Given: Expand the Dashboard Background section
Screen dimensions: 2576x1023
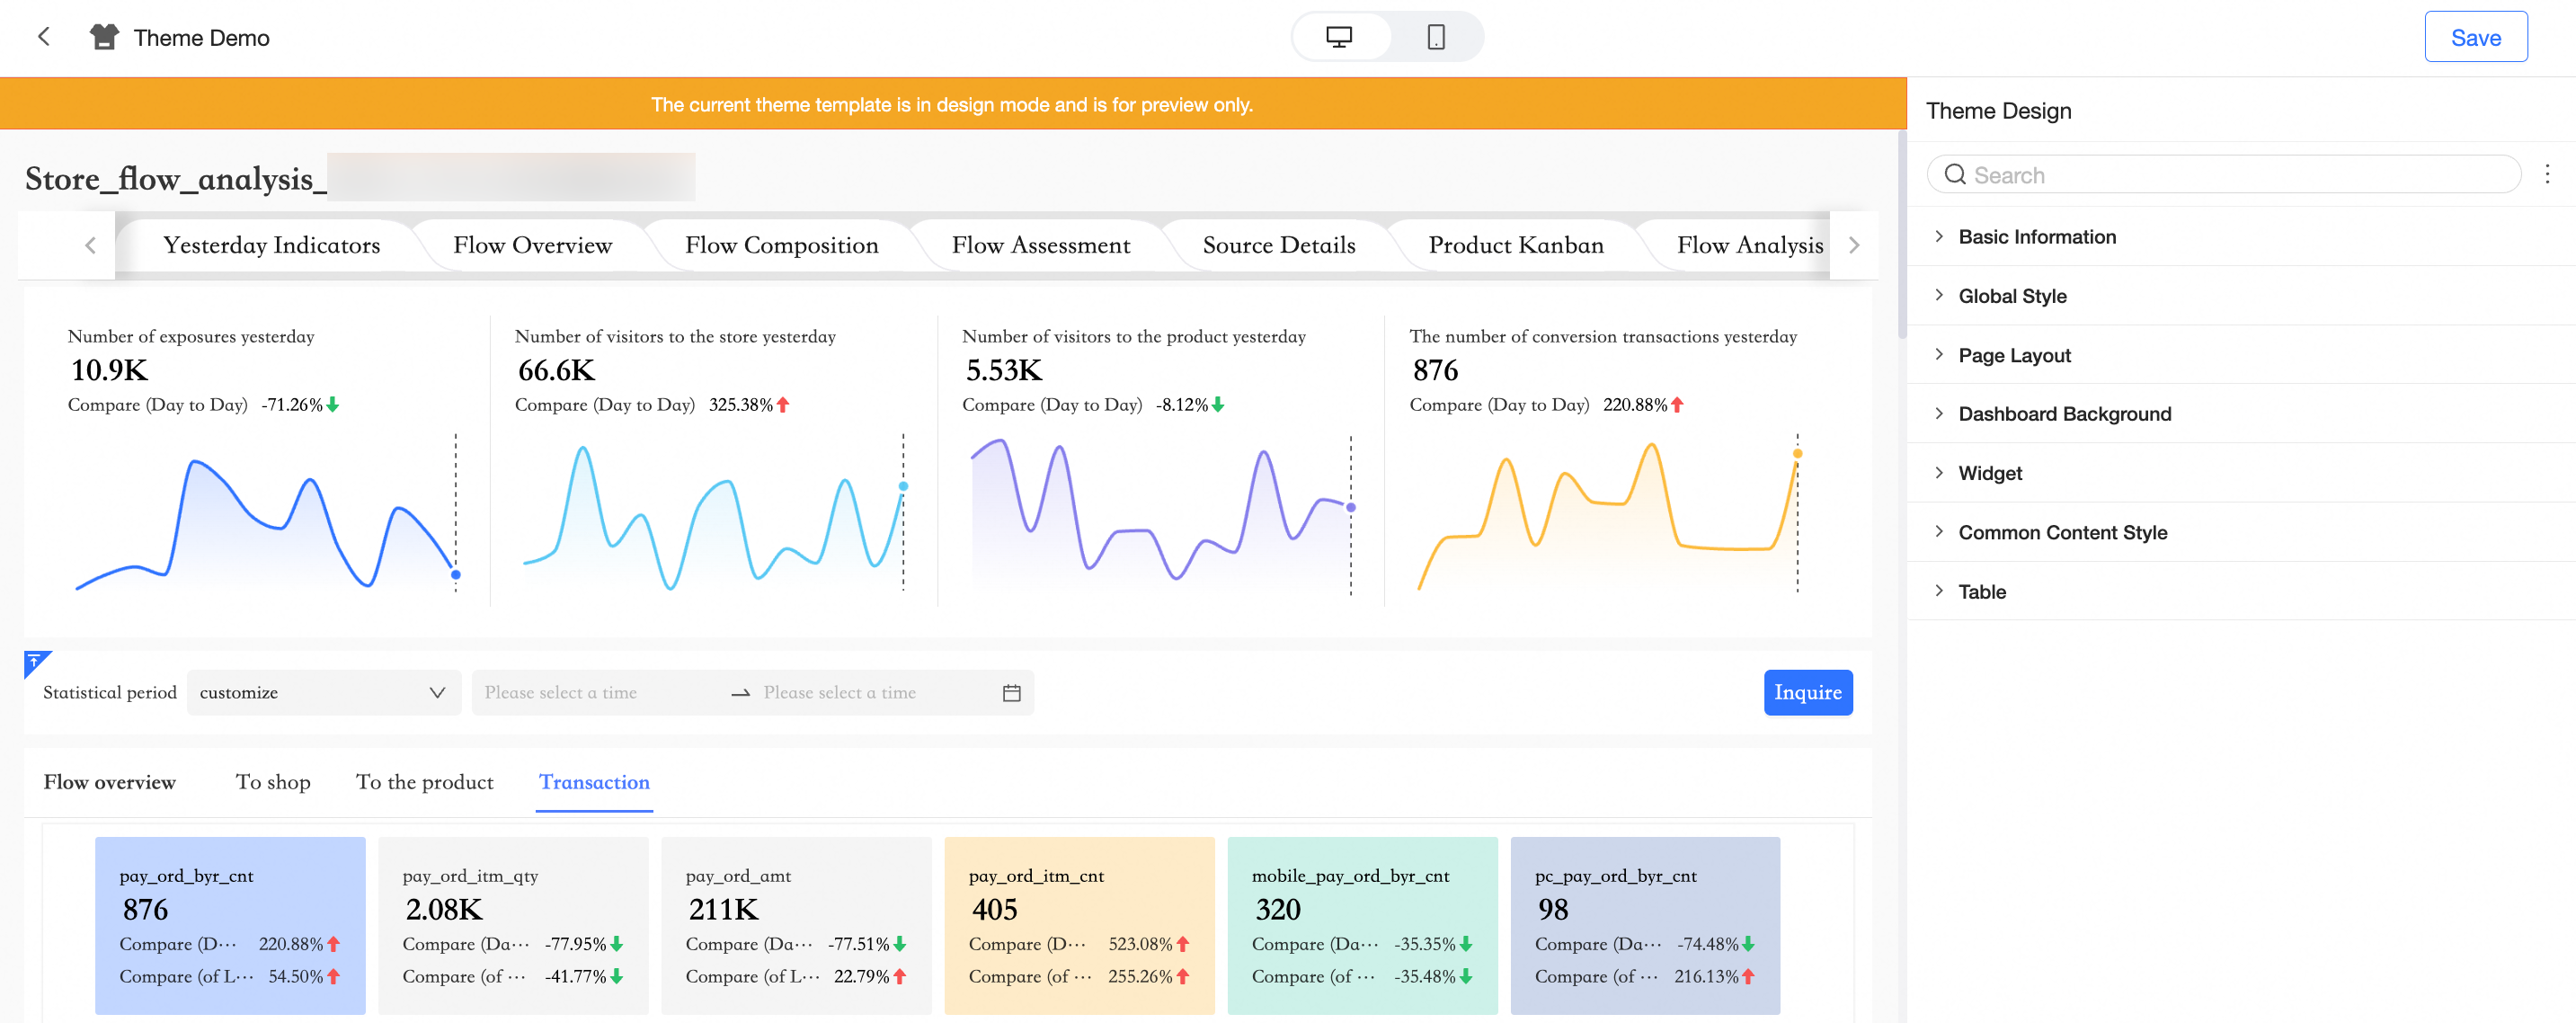Looking at the screenshot, I should [x=2063, y=414].
